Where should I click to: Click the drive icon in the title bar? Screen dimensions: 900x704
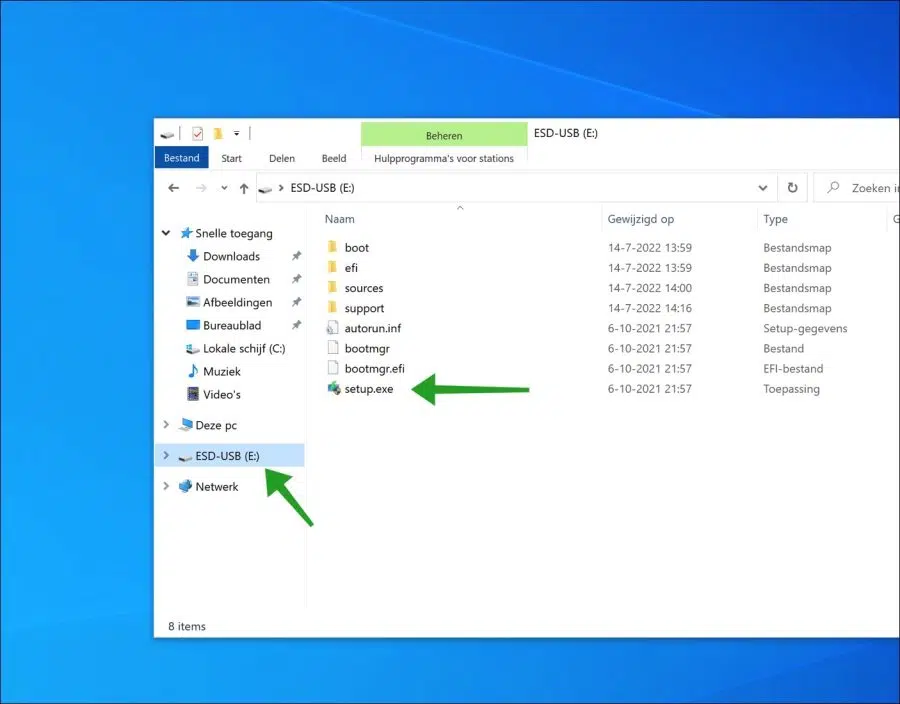click(167, 134)
